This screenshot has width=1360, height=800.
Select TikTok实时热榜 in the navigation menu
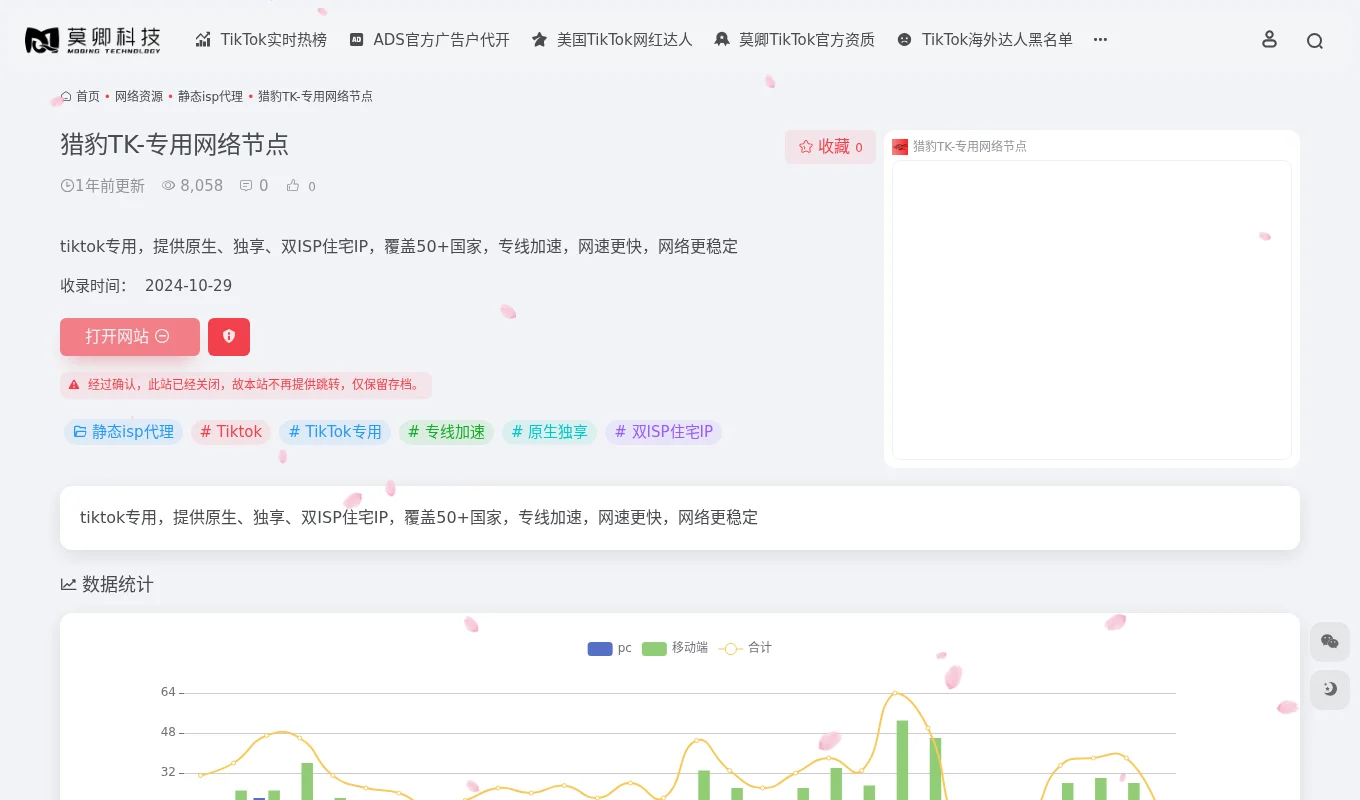point(261,40)
